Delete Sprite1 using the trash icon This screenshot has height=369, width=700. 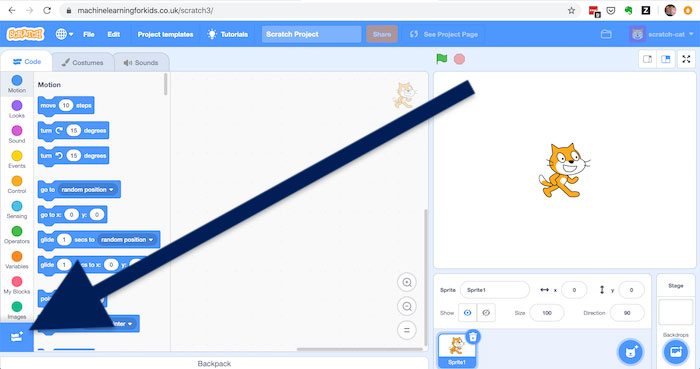[x=473, y=336]
